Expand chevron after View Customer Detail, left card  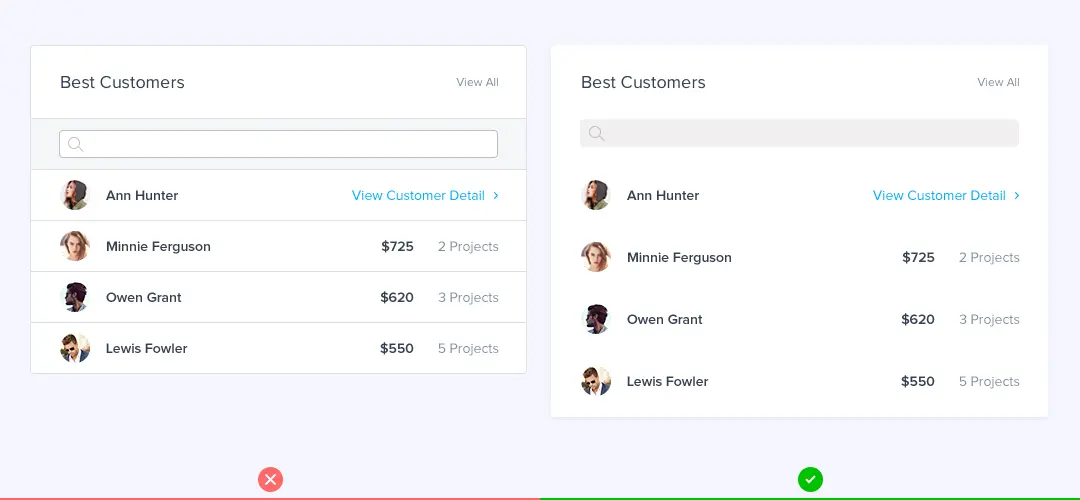(x=496, y=196)
